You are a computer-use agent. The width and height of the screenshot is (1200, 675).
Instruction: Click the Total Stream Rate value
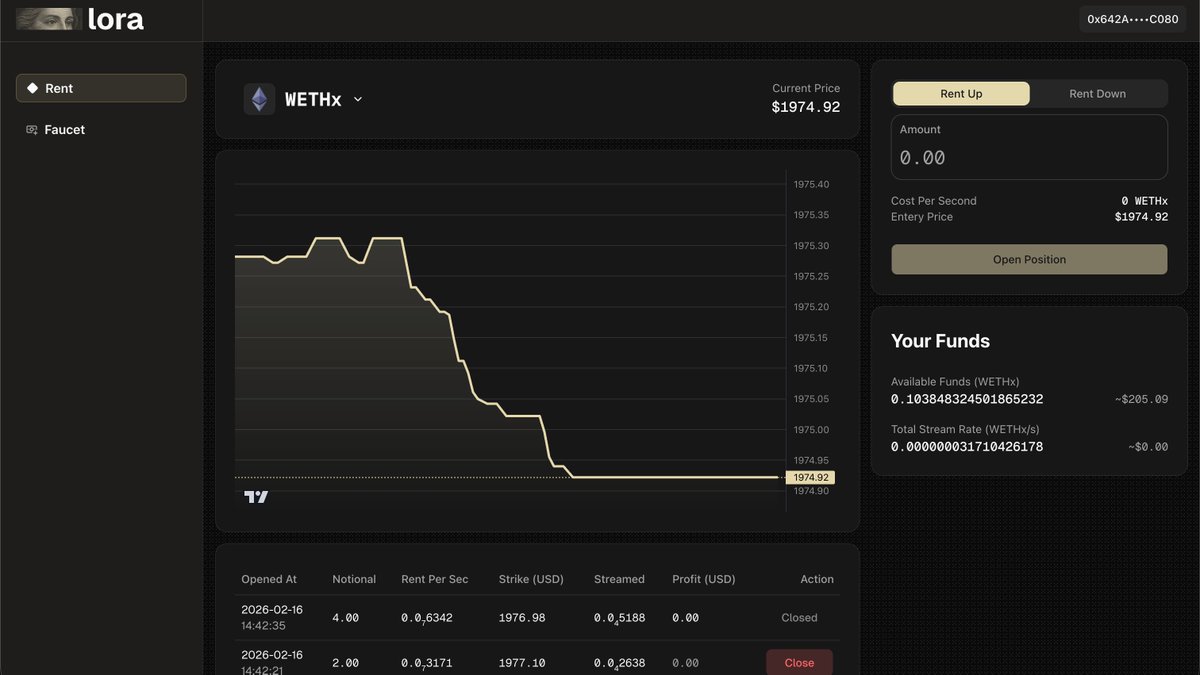[969, 447]
